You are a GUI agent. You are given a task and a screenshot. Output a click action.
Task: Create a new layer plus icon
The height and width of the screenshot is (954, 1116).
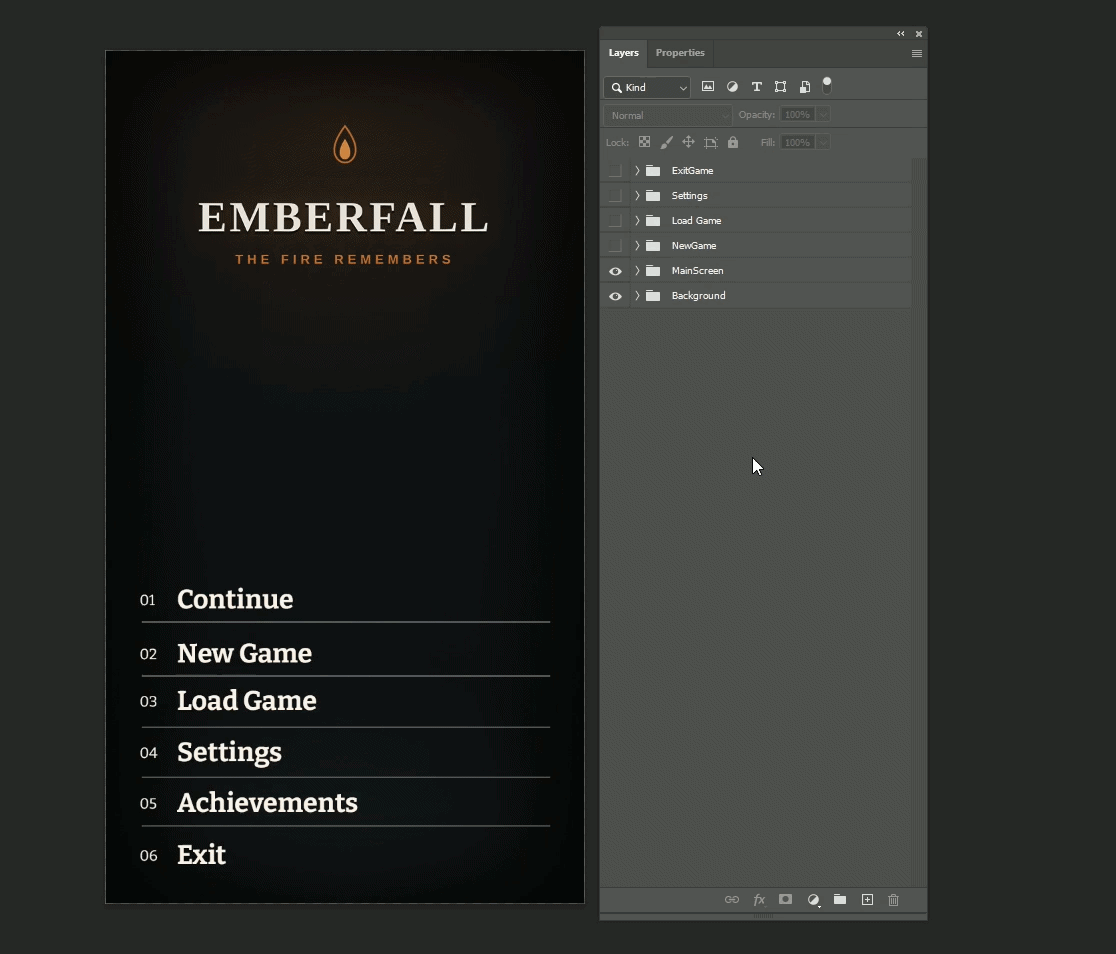click(x=867, y=900)
